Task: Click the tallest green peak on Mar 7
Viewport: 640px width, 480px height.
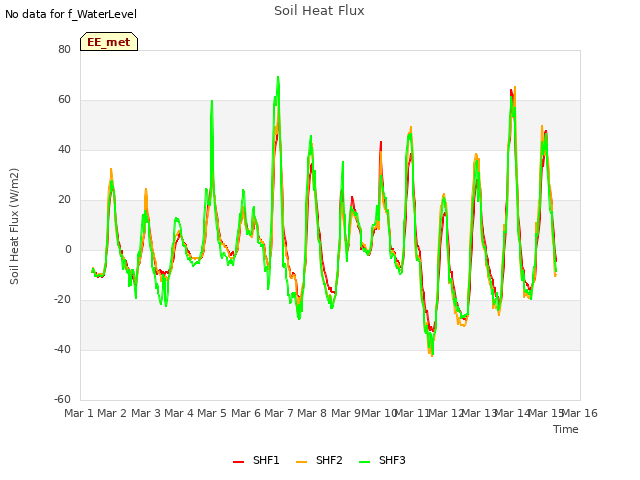Action: (x=278, y=77)
